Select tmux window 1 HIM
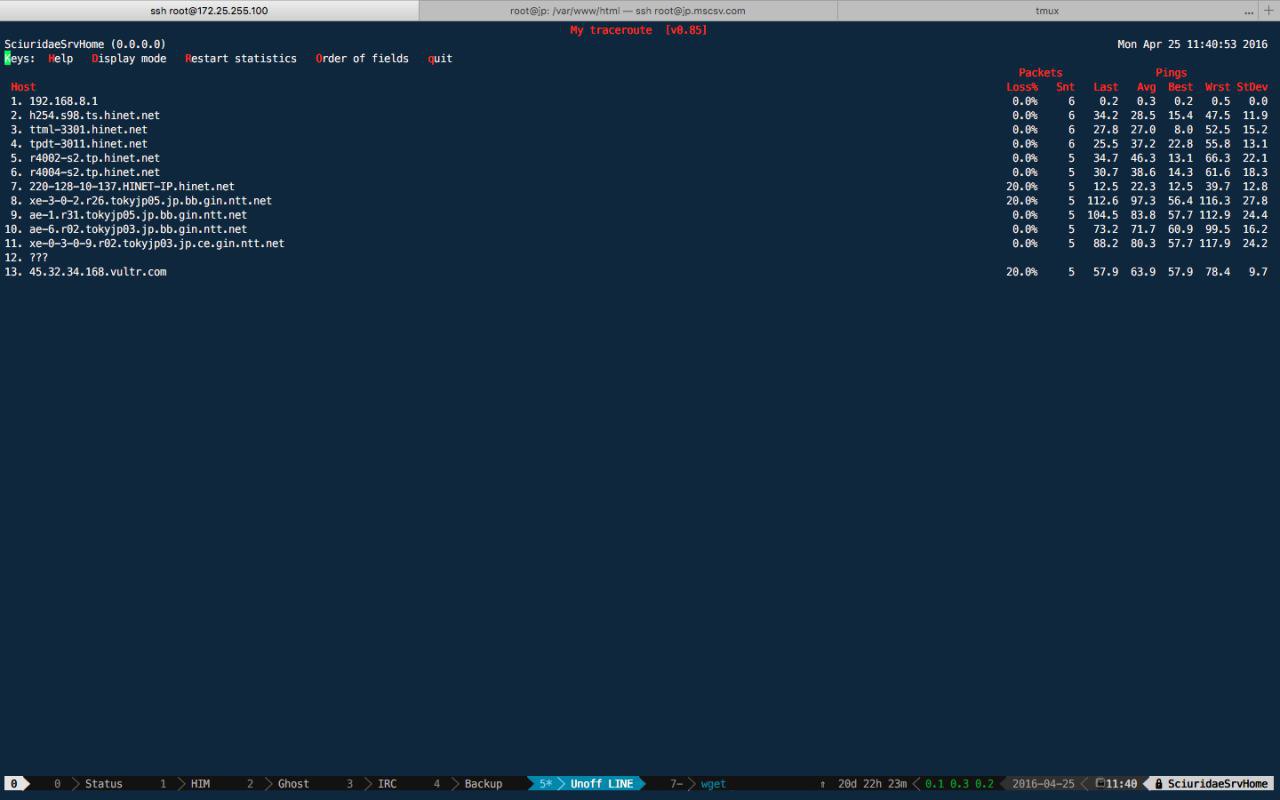Screen dimensions: 1280x800 click(185, 784)
